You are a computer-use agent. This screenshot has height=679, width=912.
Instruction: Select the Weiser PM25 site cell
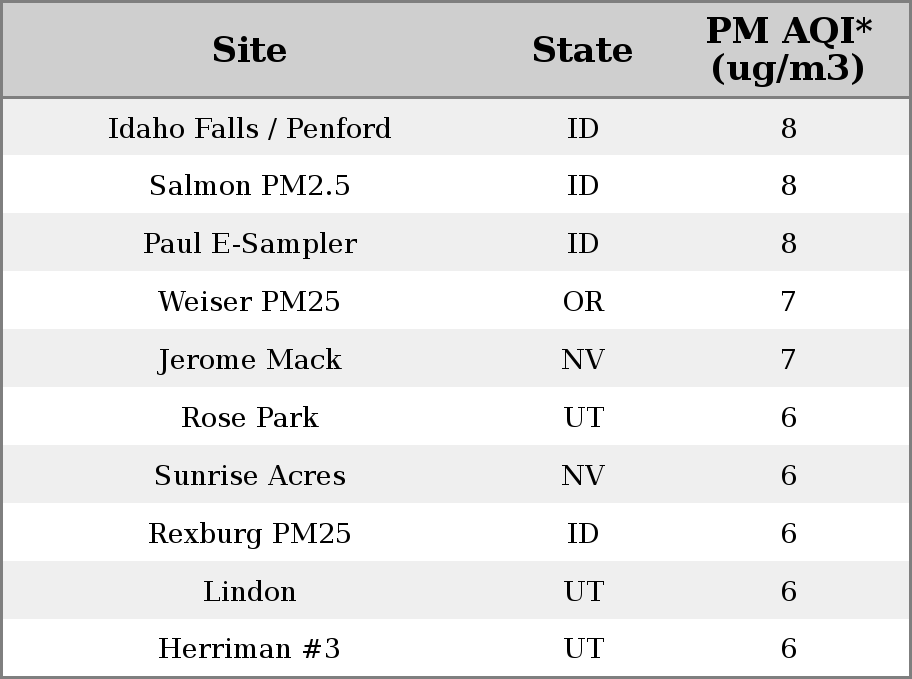tap(250, 301)
